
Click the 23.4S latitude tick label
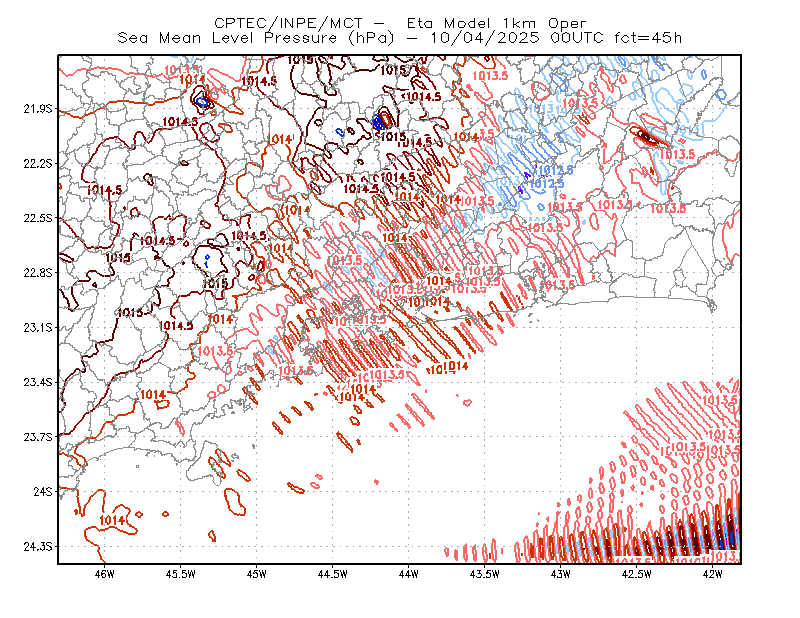(37, 382)
